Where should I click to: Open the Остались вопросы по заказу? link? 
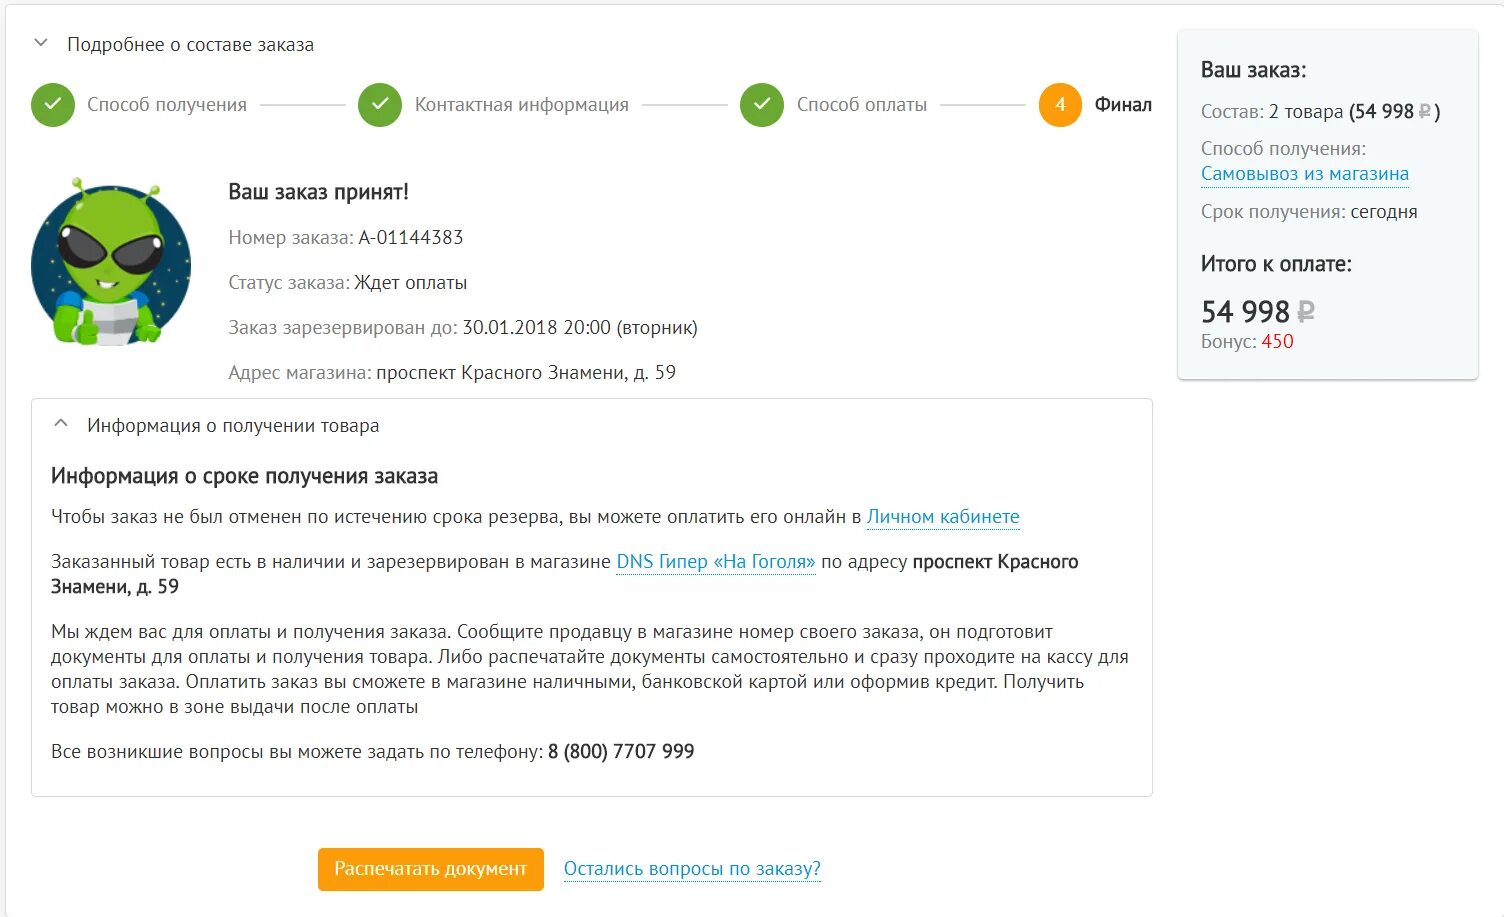click(692, 869)
